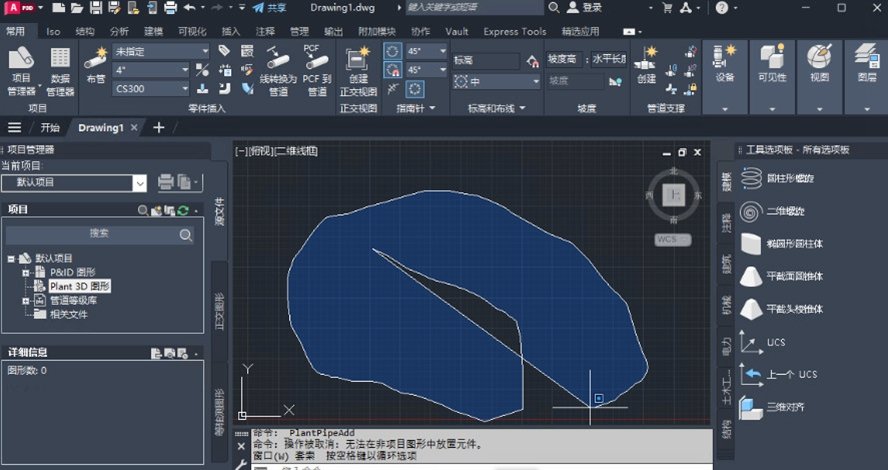Click the Undo arrow icon

190,8
